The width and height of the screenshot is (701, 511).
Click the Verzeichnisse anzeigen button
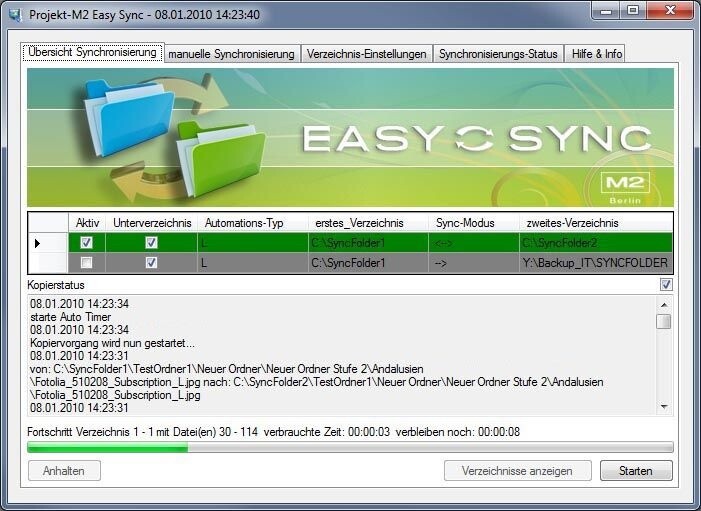[517, 471]
